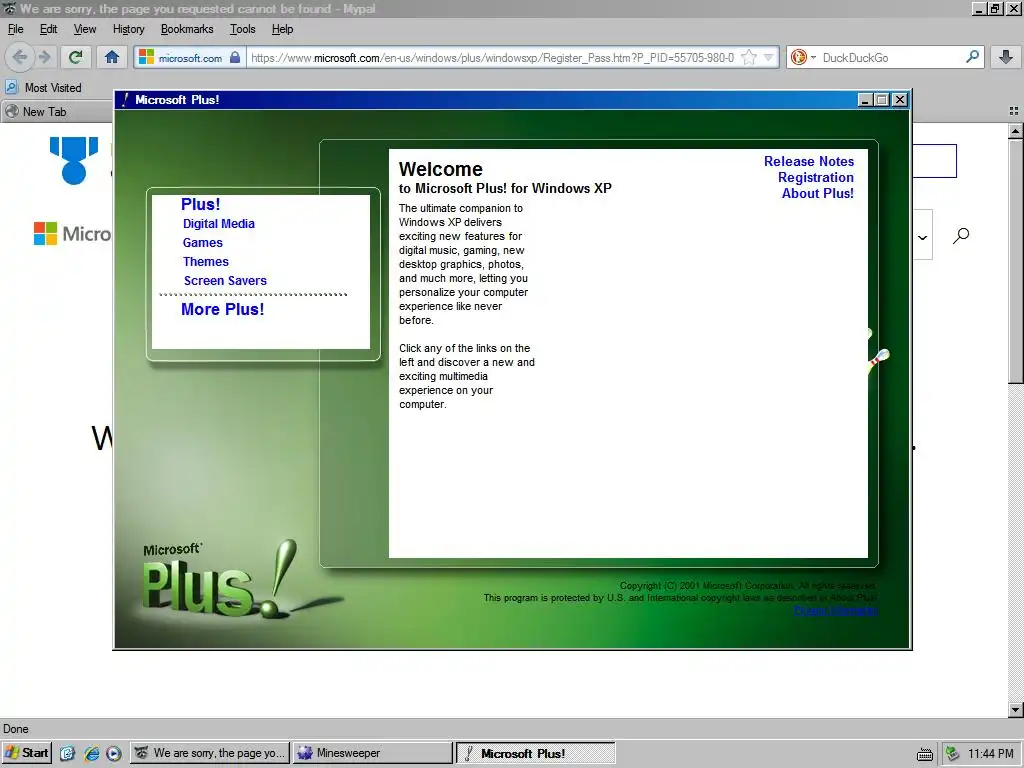Click the vertical scrollbar thumb in browser
The image size is (1024, 768).
pyautogui.click(x=1015, y=261)
